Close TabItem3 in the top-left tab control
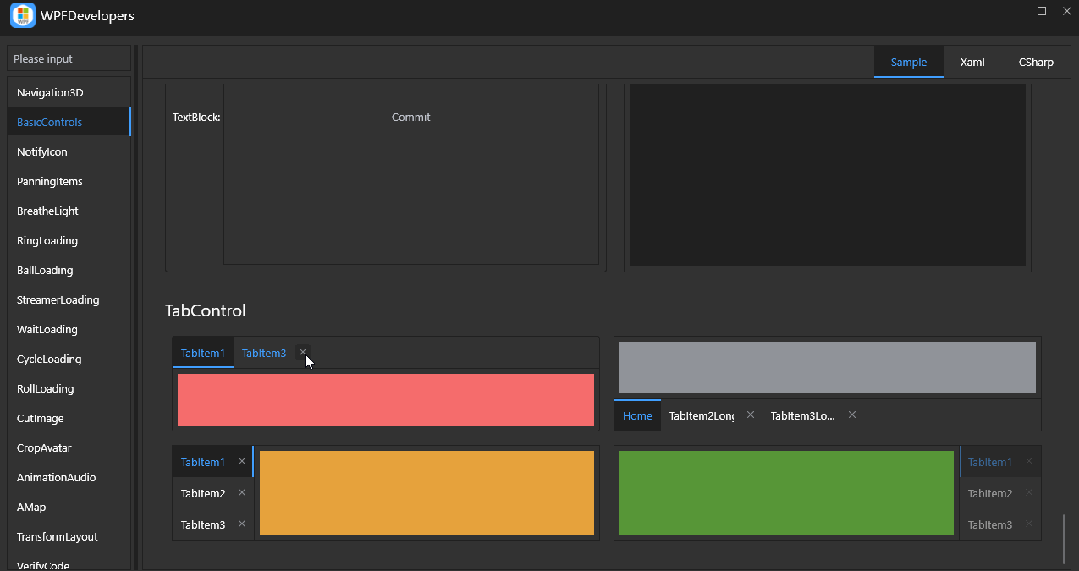This screenshot has height=571, width=1079. click(303, 352)
